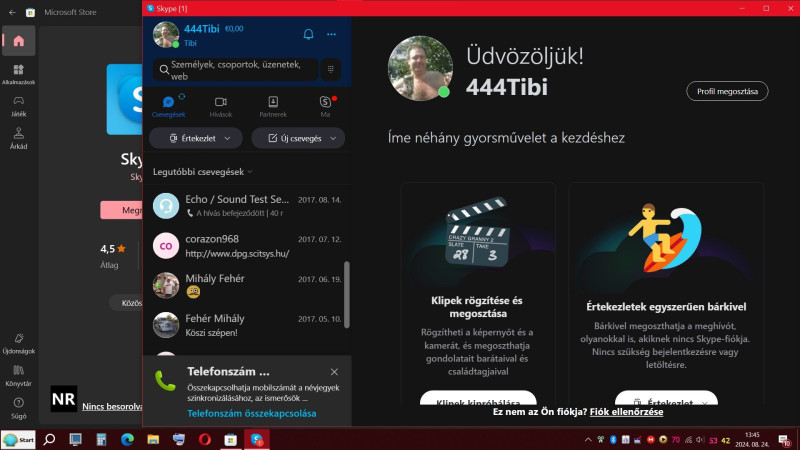Open Skype notifications bell

pyautogui.click(x=308, y=34)
